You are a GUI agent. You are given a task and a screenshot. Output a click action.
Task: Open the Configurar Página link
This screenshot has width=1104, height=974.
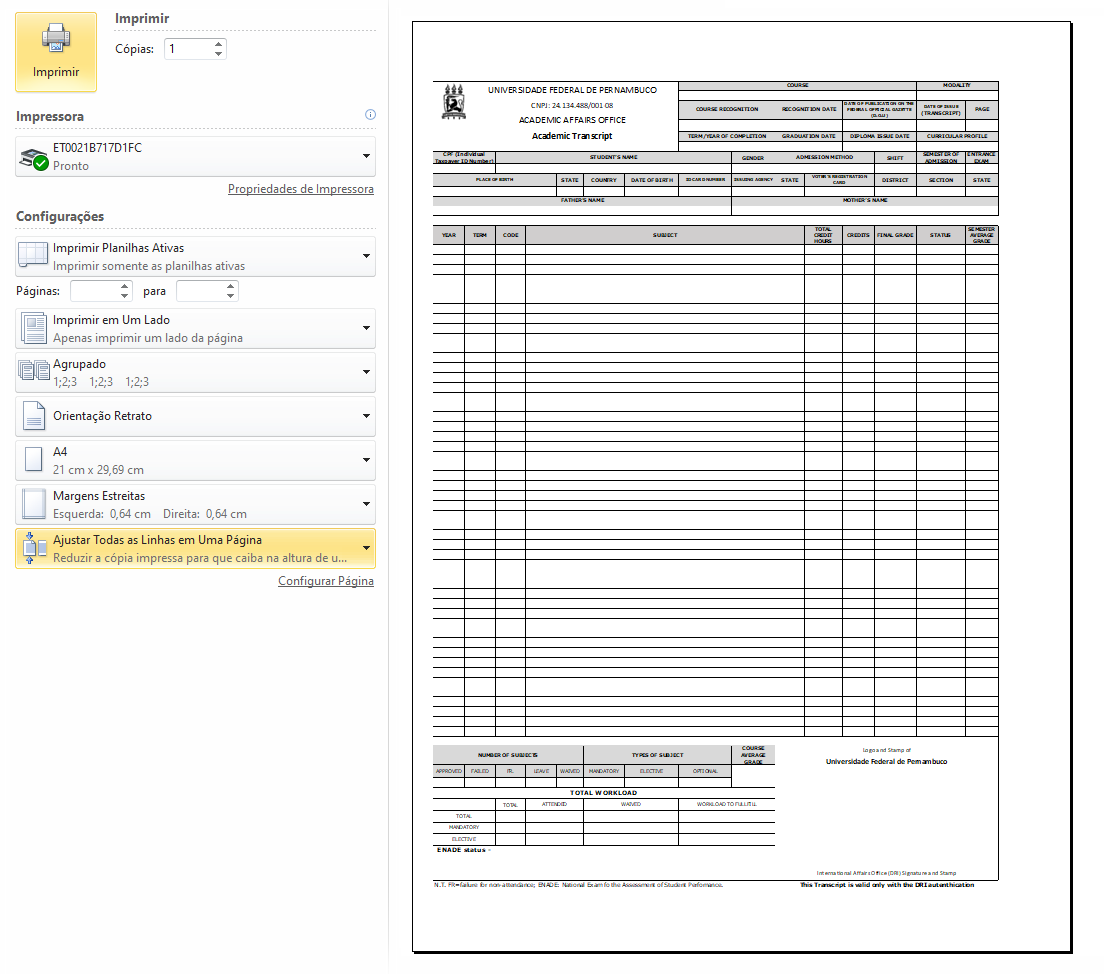[325, 581]
